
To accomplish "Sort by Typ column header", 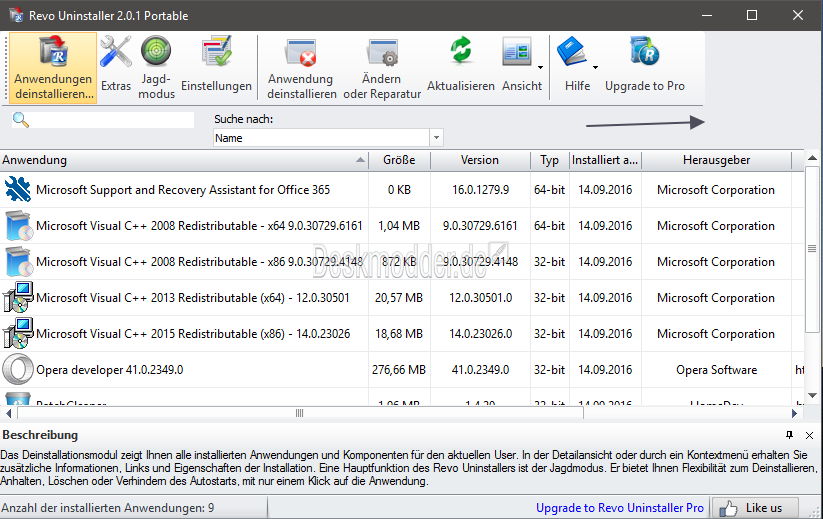I will coord(550,160).
